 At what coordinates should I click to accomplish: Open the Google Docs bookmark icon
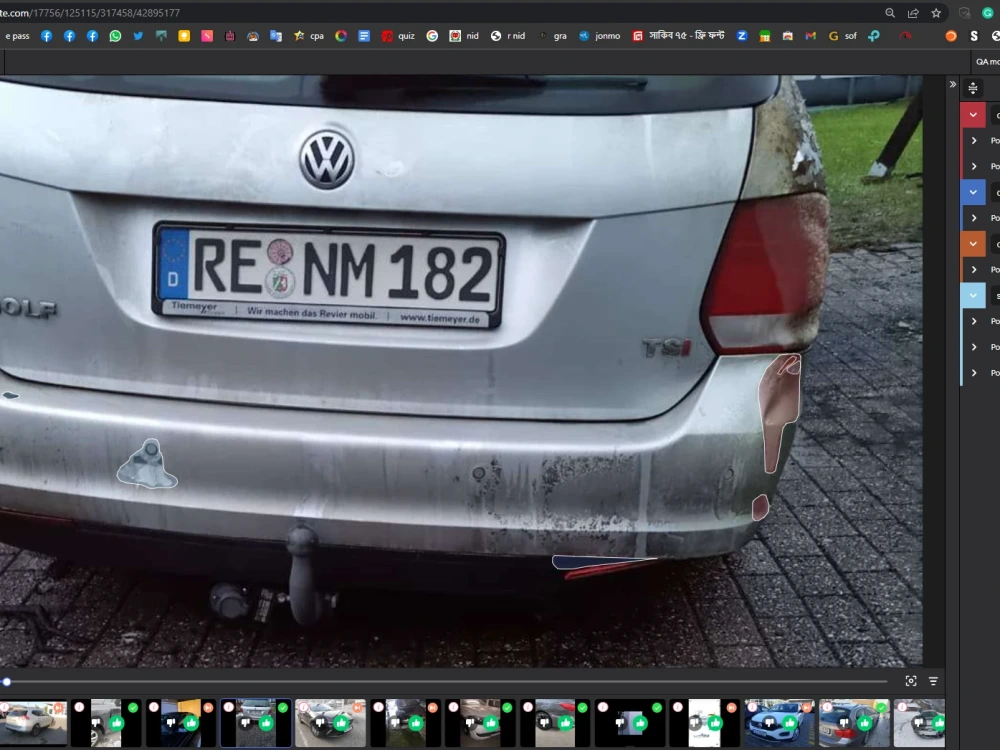click(364, 36)
